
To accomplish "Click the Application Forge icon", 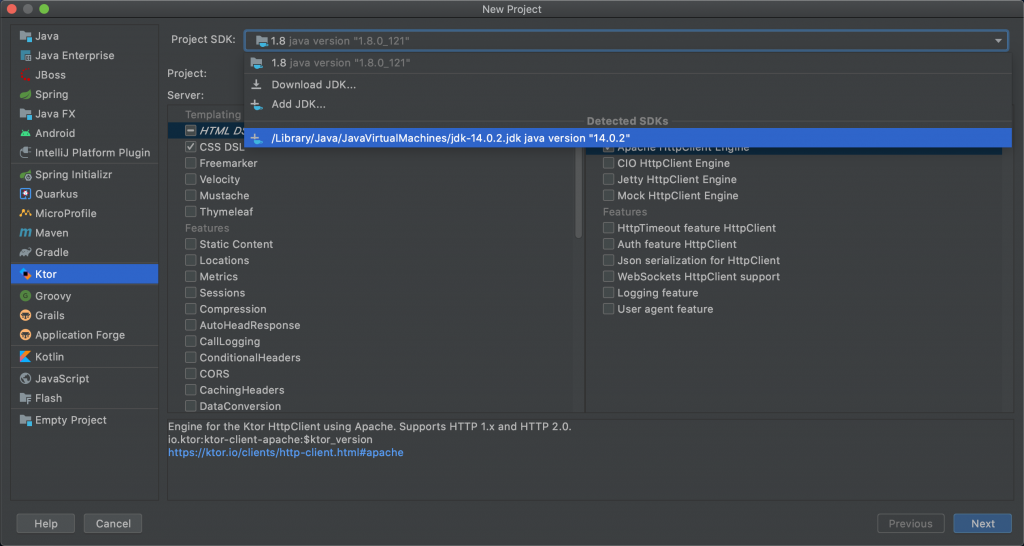I will (25, 335).
